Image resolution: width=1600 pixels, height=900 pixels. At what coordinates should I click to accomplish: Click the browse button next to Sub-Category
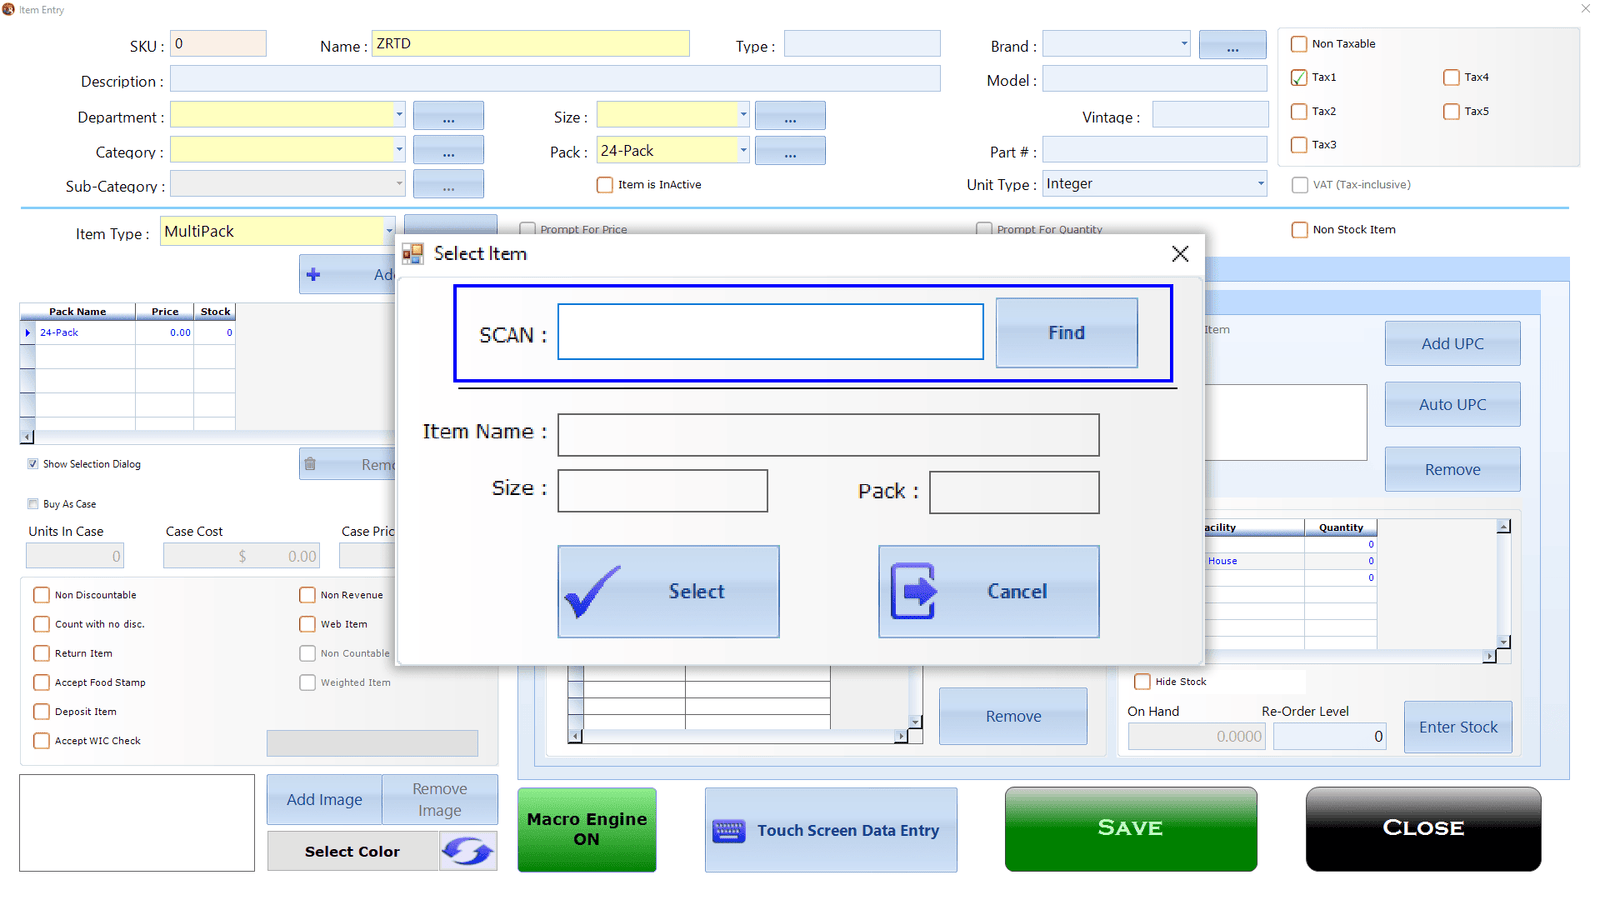(448, 184)
